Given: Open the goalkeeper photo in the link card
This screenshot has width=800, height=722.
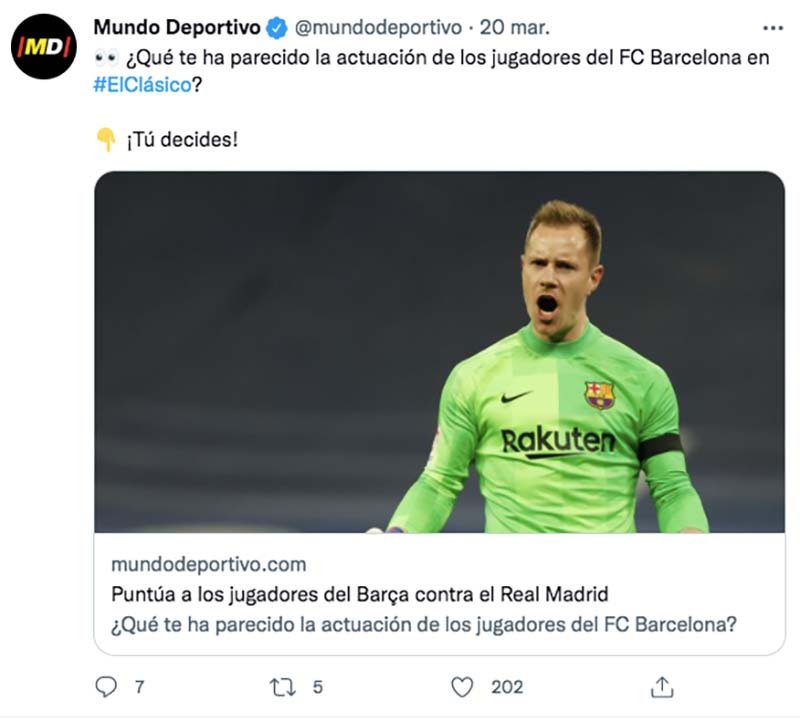Looking at the screenshot, I should pos(440,352).
